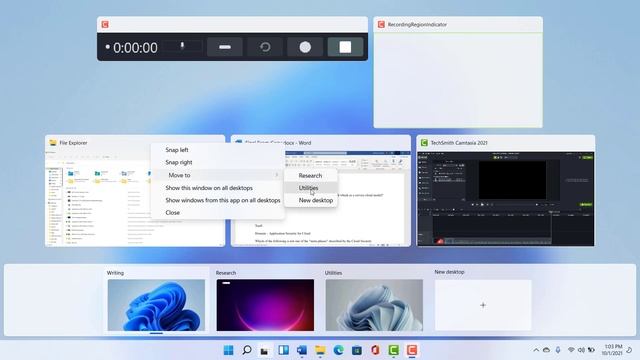Image resolution: width=640 pixels, height=360 pixels.
Task: Click recorder round record button
Action: (305, 47)
